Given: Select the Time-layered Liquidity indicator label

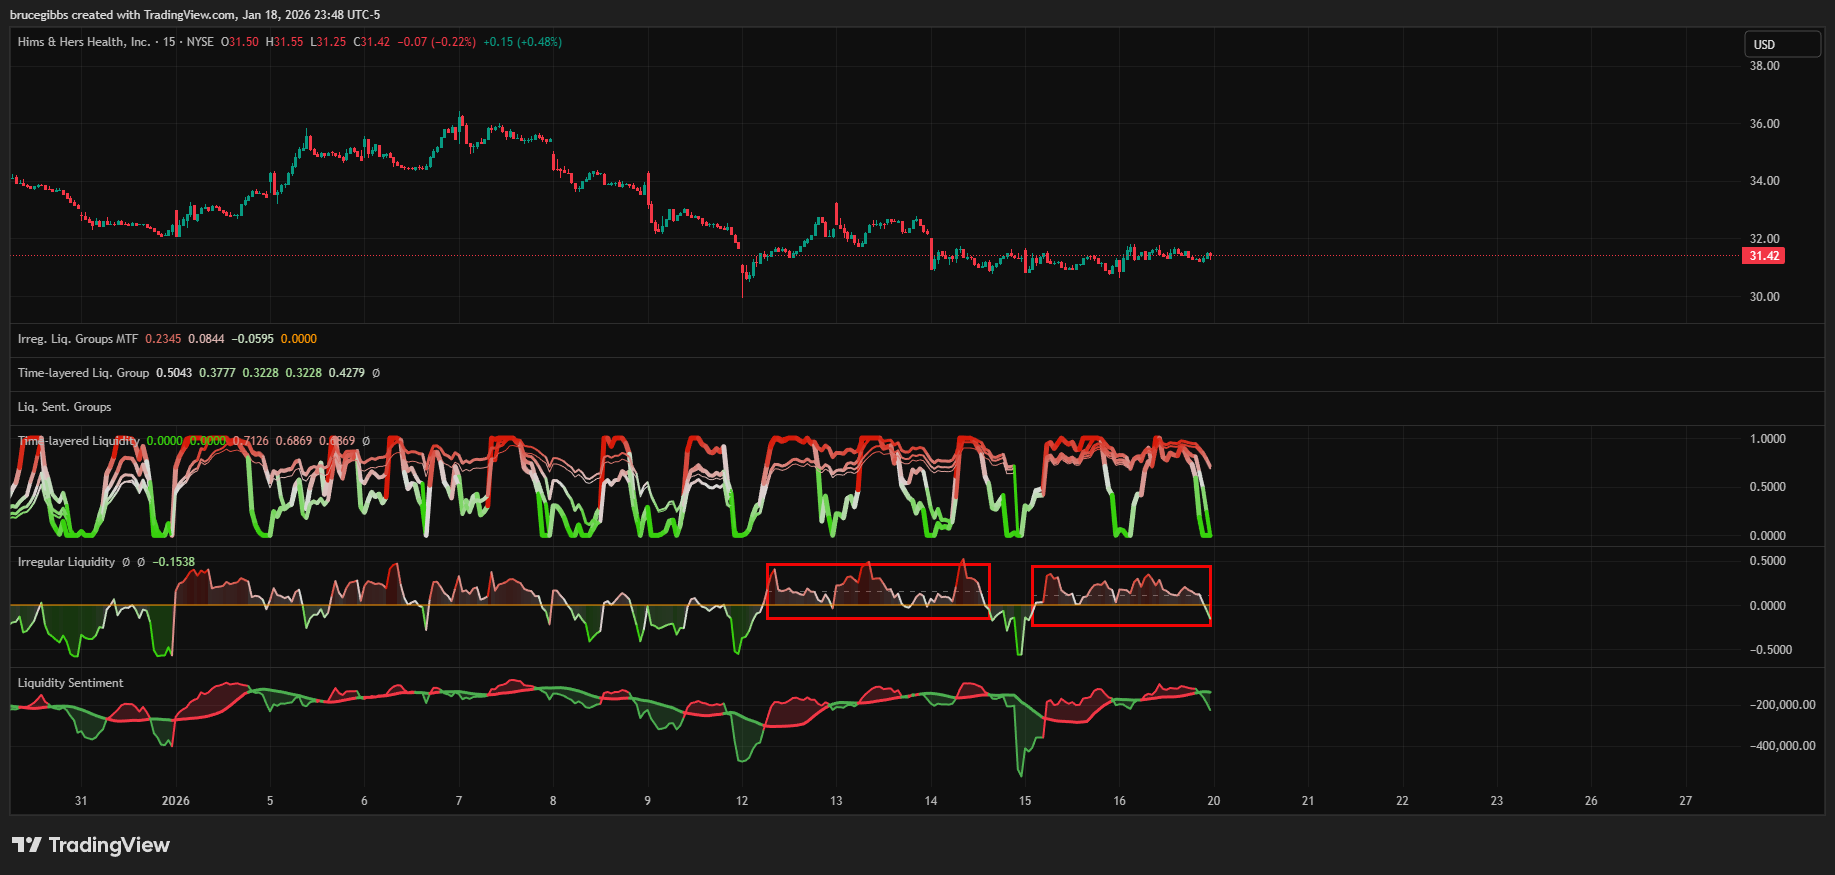Looking at the screenshot, I should [78, 441].
